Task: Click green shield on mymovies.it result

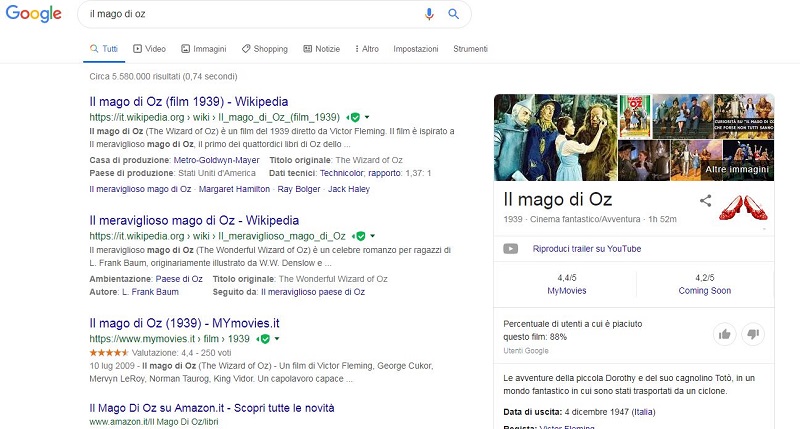Action: 264,339
